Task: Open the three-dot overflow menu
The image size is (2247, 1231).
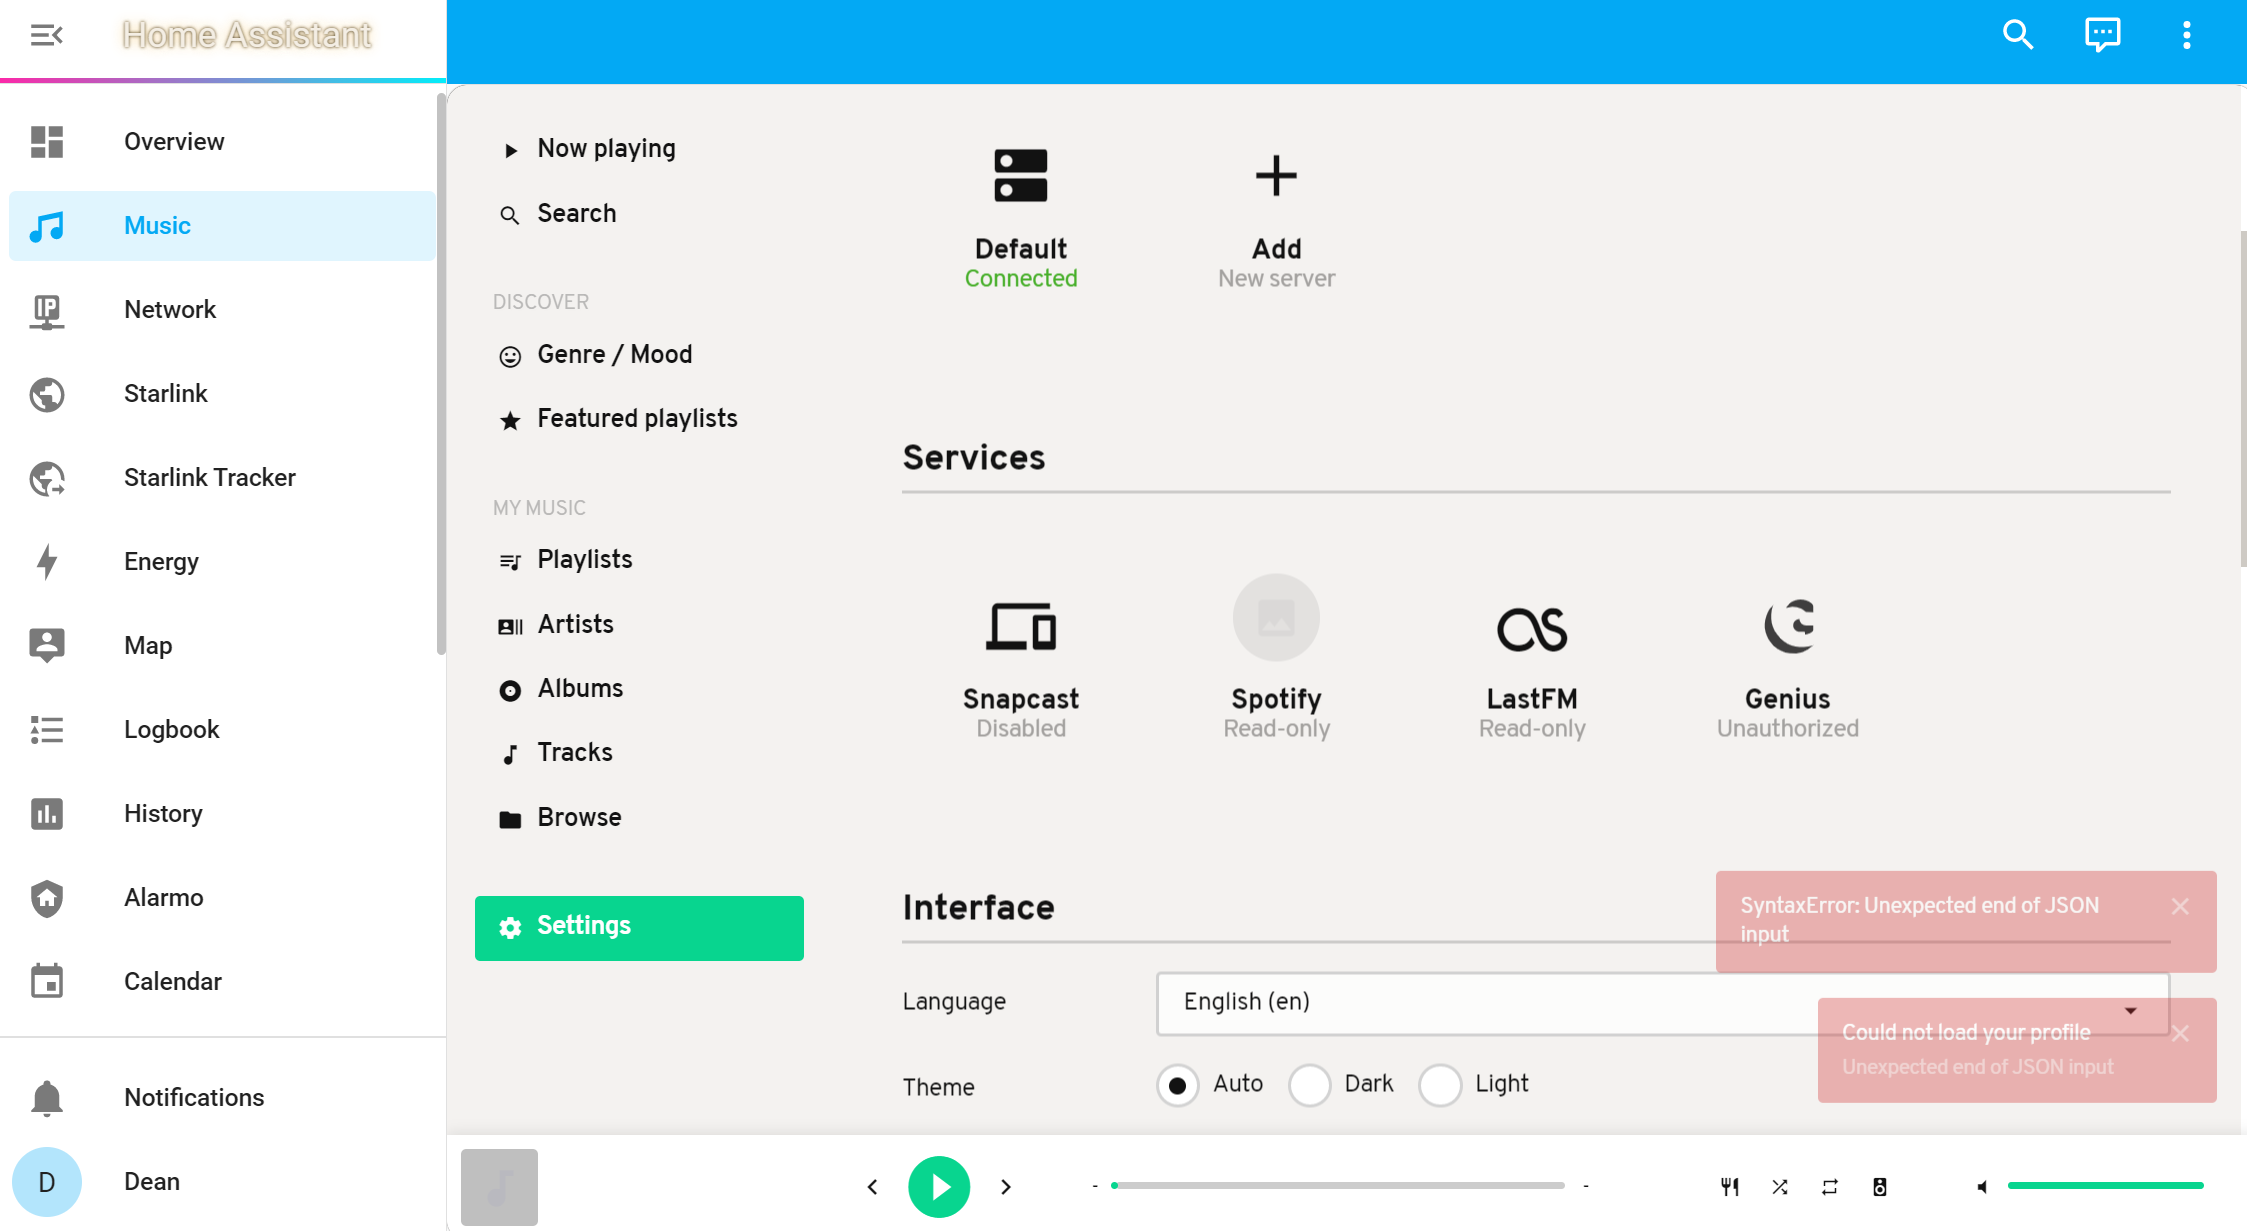Action: click(x=2186, y=34)
